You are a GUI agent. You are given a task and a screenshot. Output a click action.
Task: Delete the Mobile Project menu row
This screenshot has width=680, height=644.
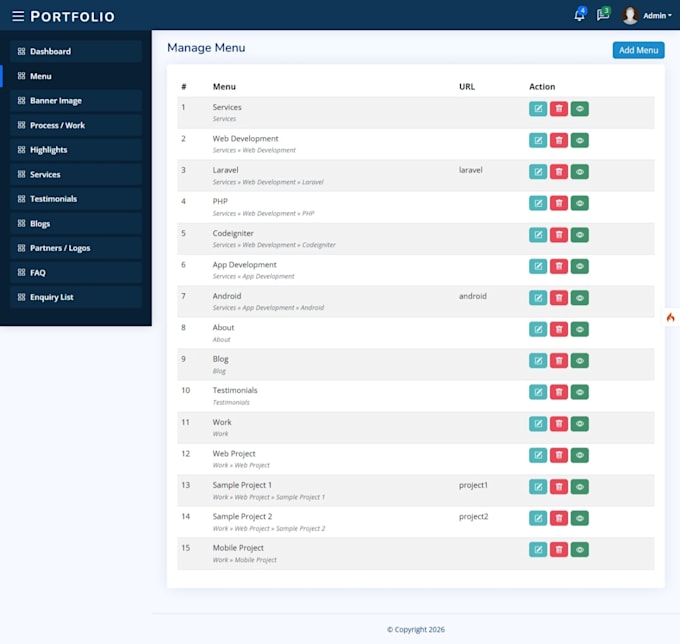click(x=559, y=549)
